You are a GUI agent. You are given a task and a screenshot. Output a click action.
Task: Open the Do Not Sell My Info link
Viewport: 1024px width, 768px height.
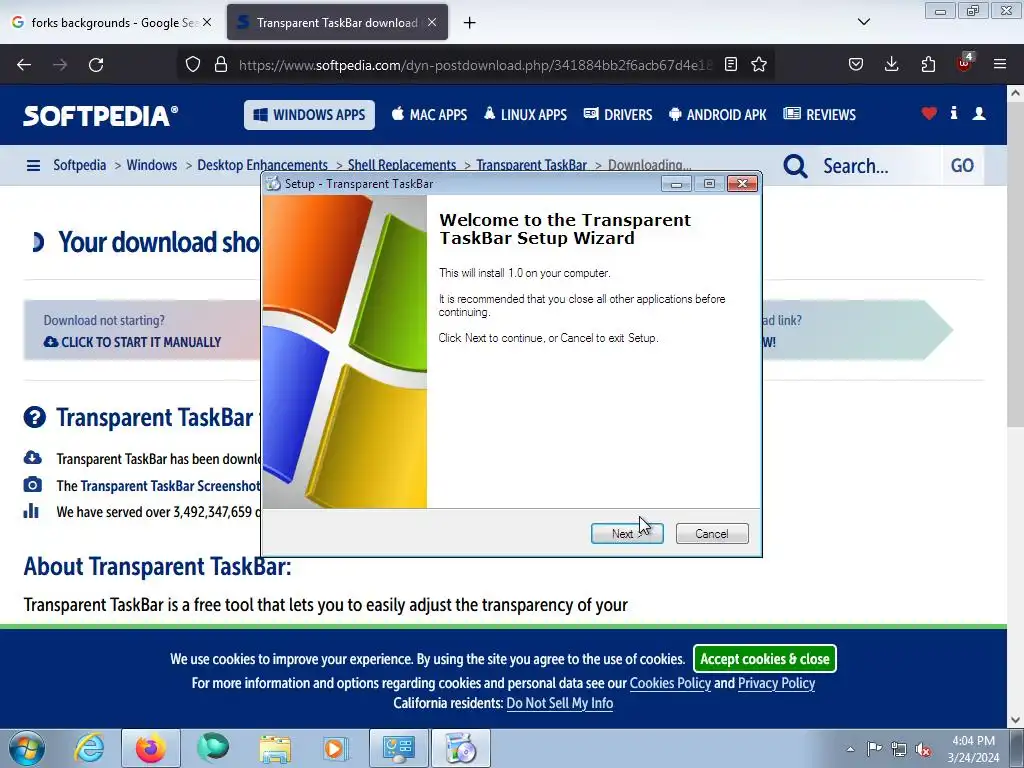(x=560, y=703)
